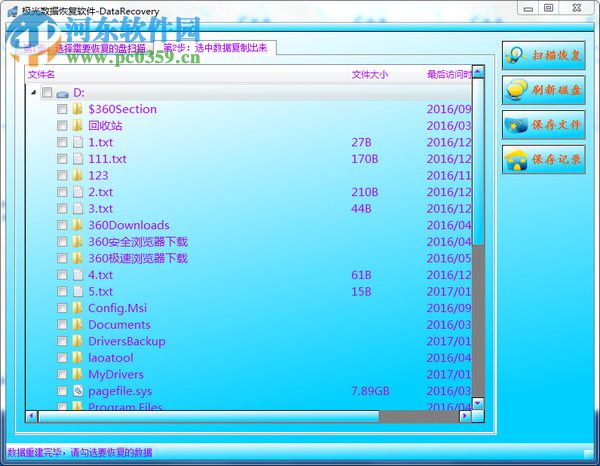The height and width of the screenshot is (466, 600).
Task: Collapse the D: drive tree node
Action: click(x=33, y=93)
